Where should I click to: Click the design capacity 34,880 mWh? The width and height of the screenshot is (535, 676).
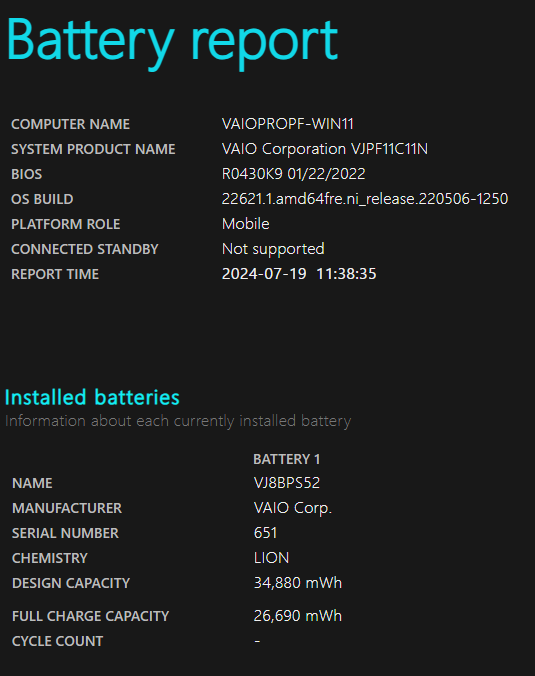tap(297, 583)
